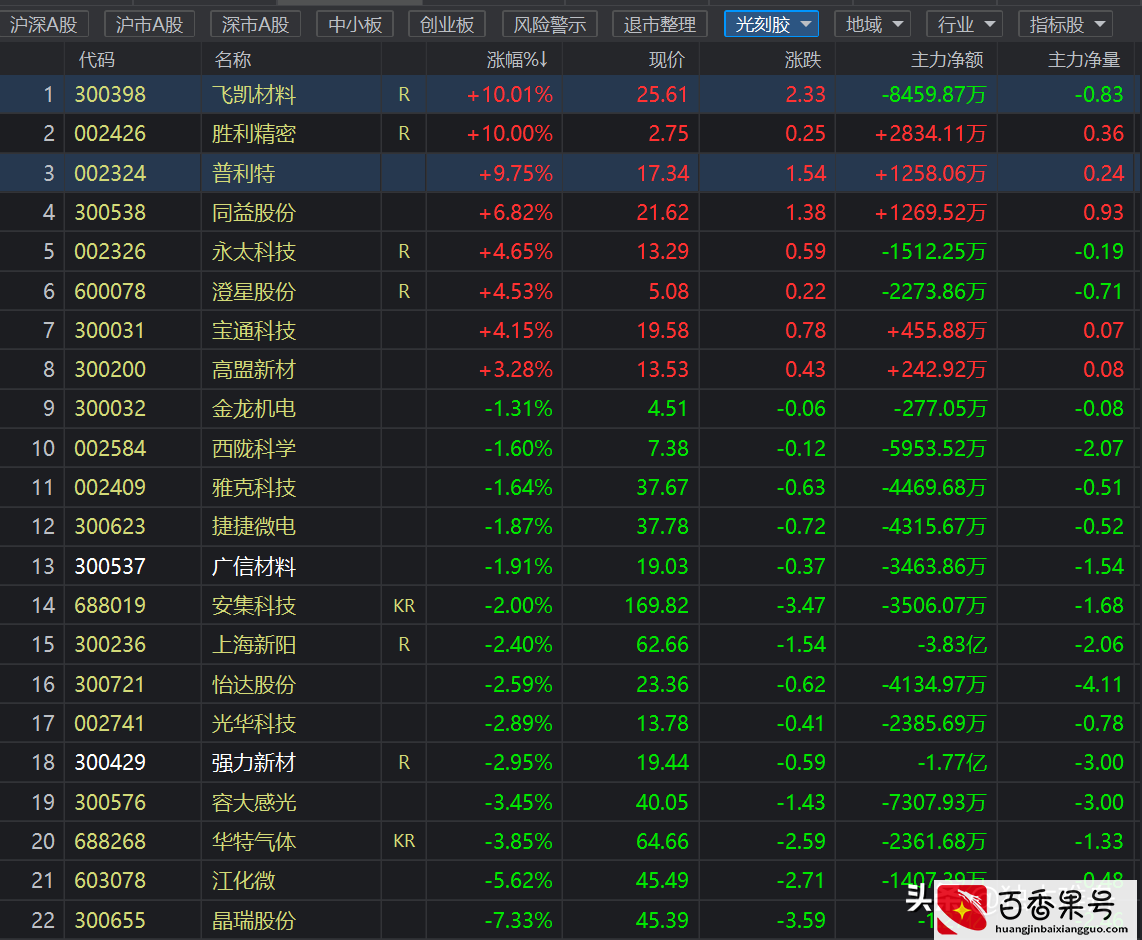Select stock 强力新材 name
Viewport: 1142px width, 940px height.
coord(253,762)
